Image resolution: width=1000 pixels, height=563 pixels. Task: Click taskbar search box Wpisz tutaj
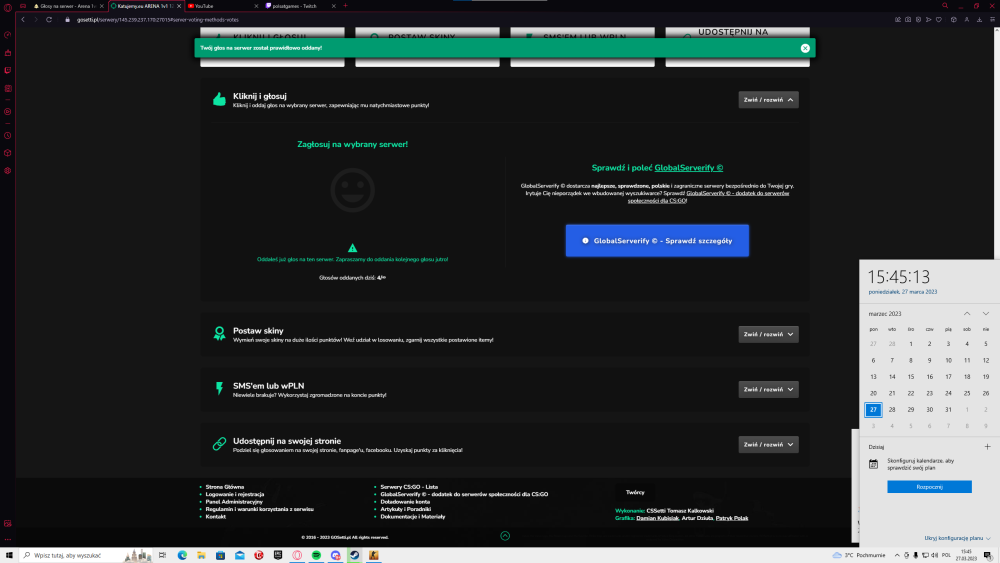click(x=86, y=555)
